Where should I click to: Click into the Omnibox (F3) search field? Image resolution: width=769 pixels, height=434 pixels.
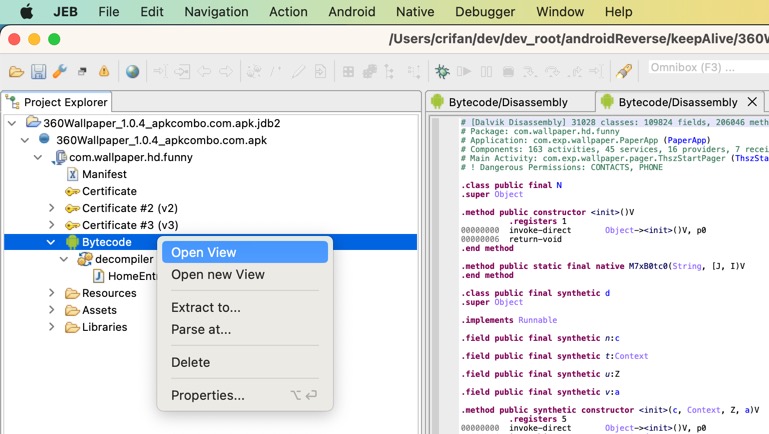click(708, 67)
